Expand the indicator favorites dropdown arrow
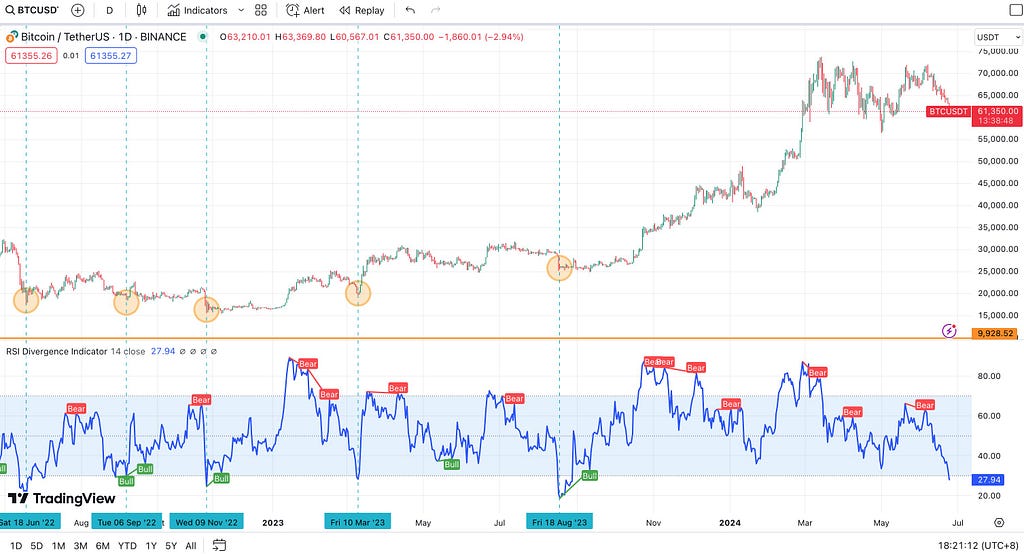Image resolution: width=1024 pixels, height=554 pixels. coord(241,10)
